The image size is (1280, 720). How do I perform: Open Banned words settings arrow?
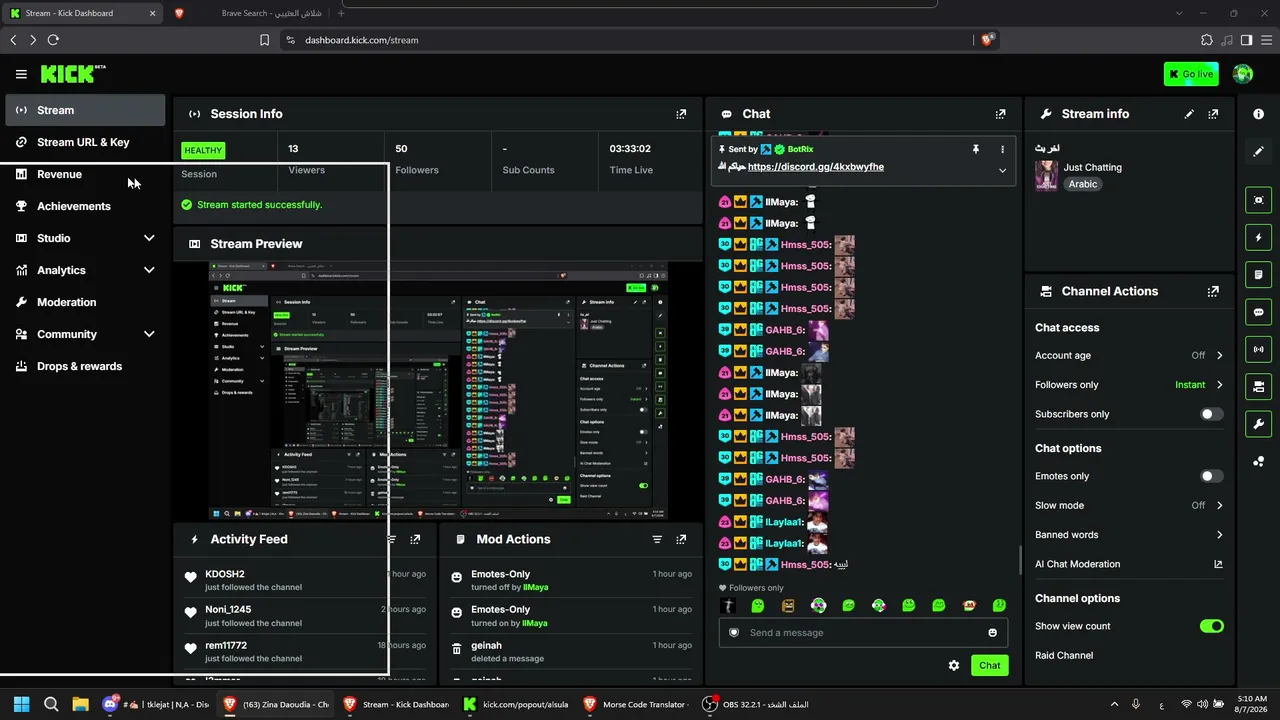[1219, 535]
